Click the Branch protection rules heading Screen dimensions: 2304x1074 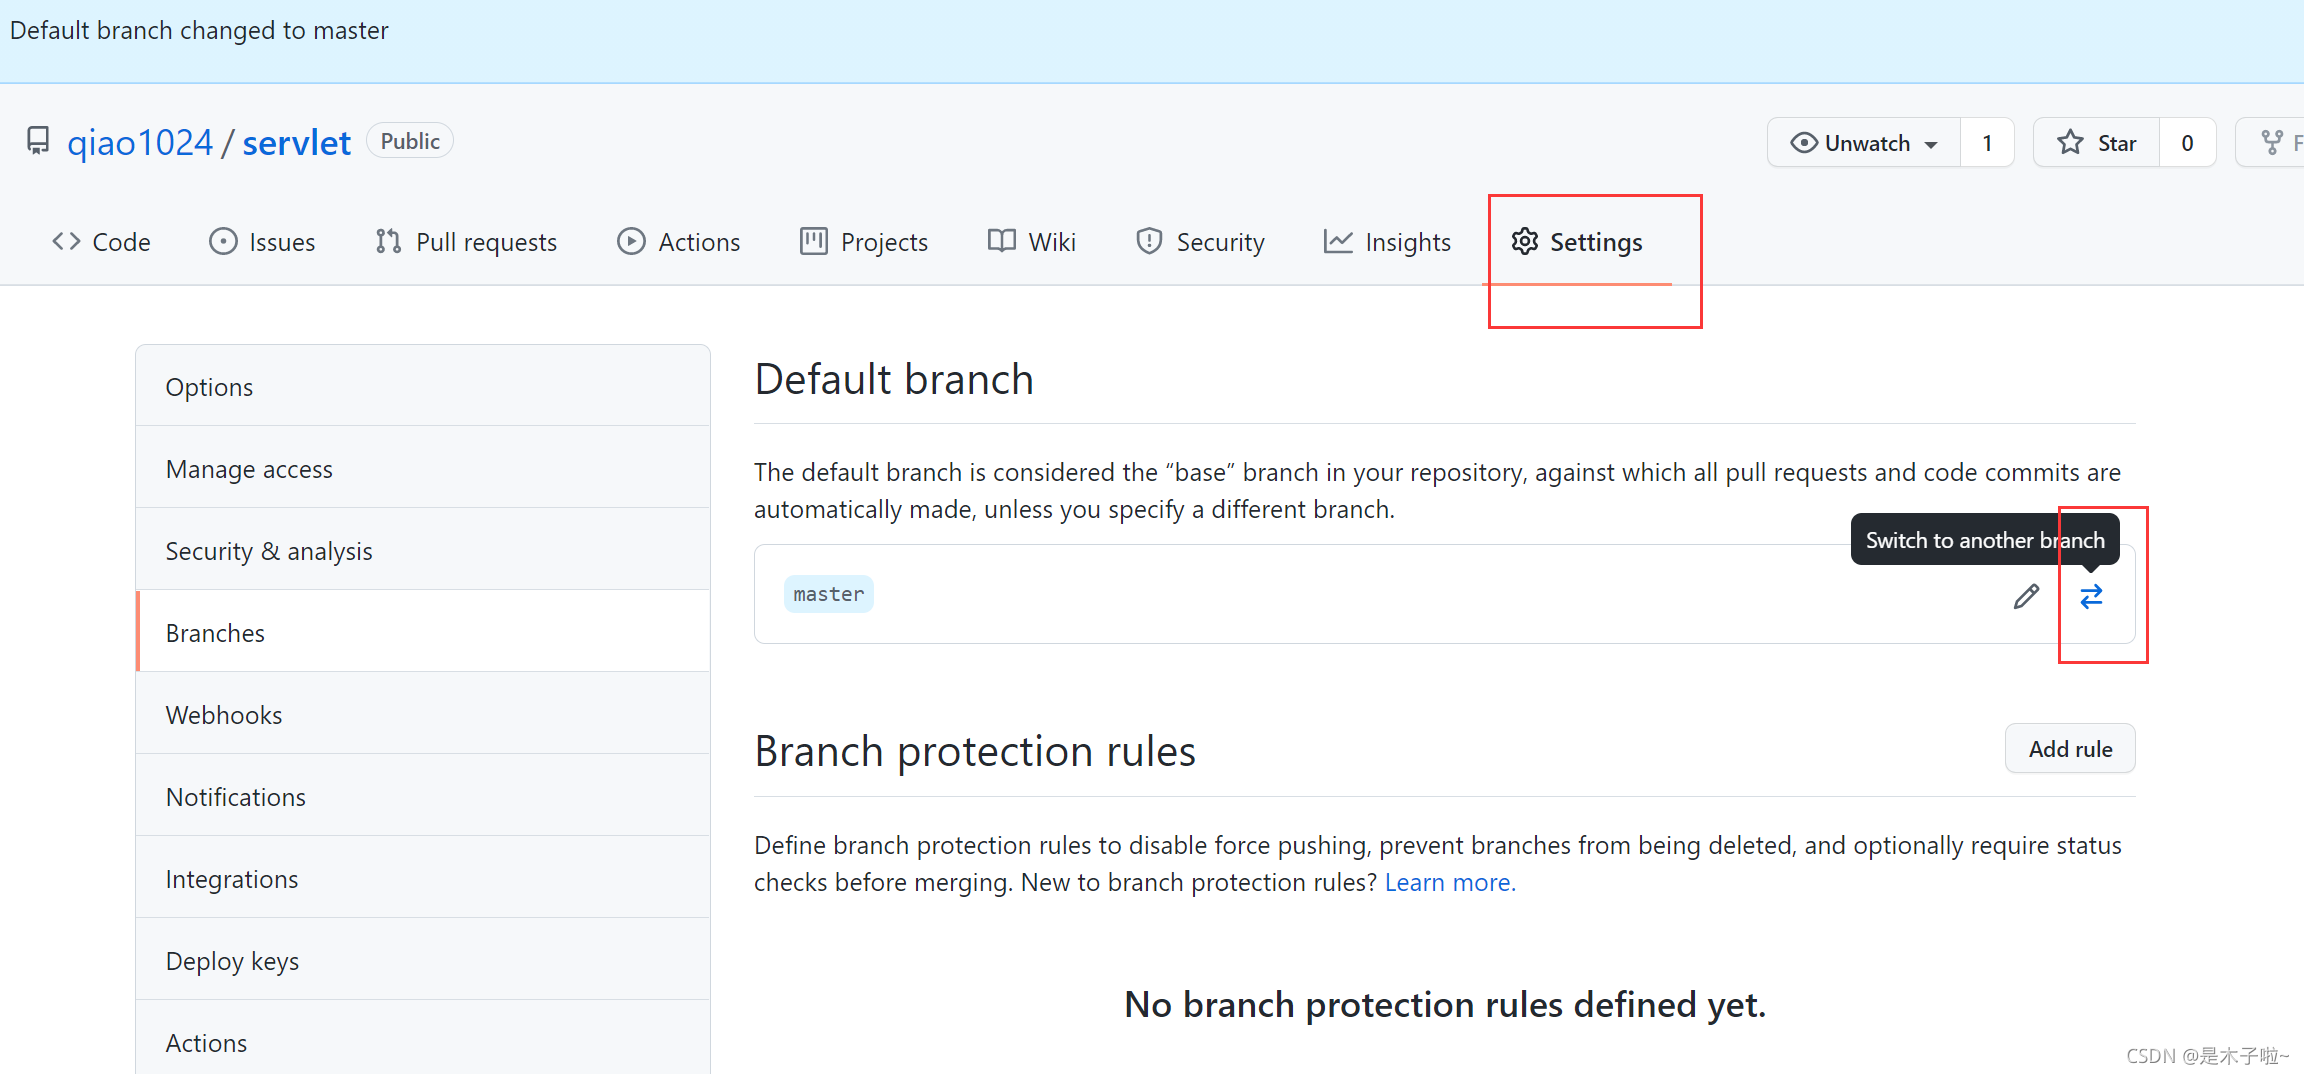click(975, 751)
